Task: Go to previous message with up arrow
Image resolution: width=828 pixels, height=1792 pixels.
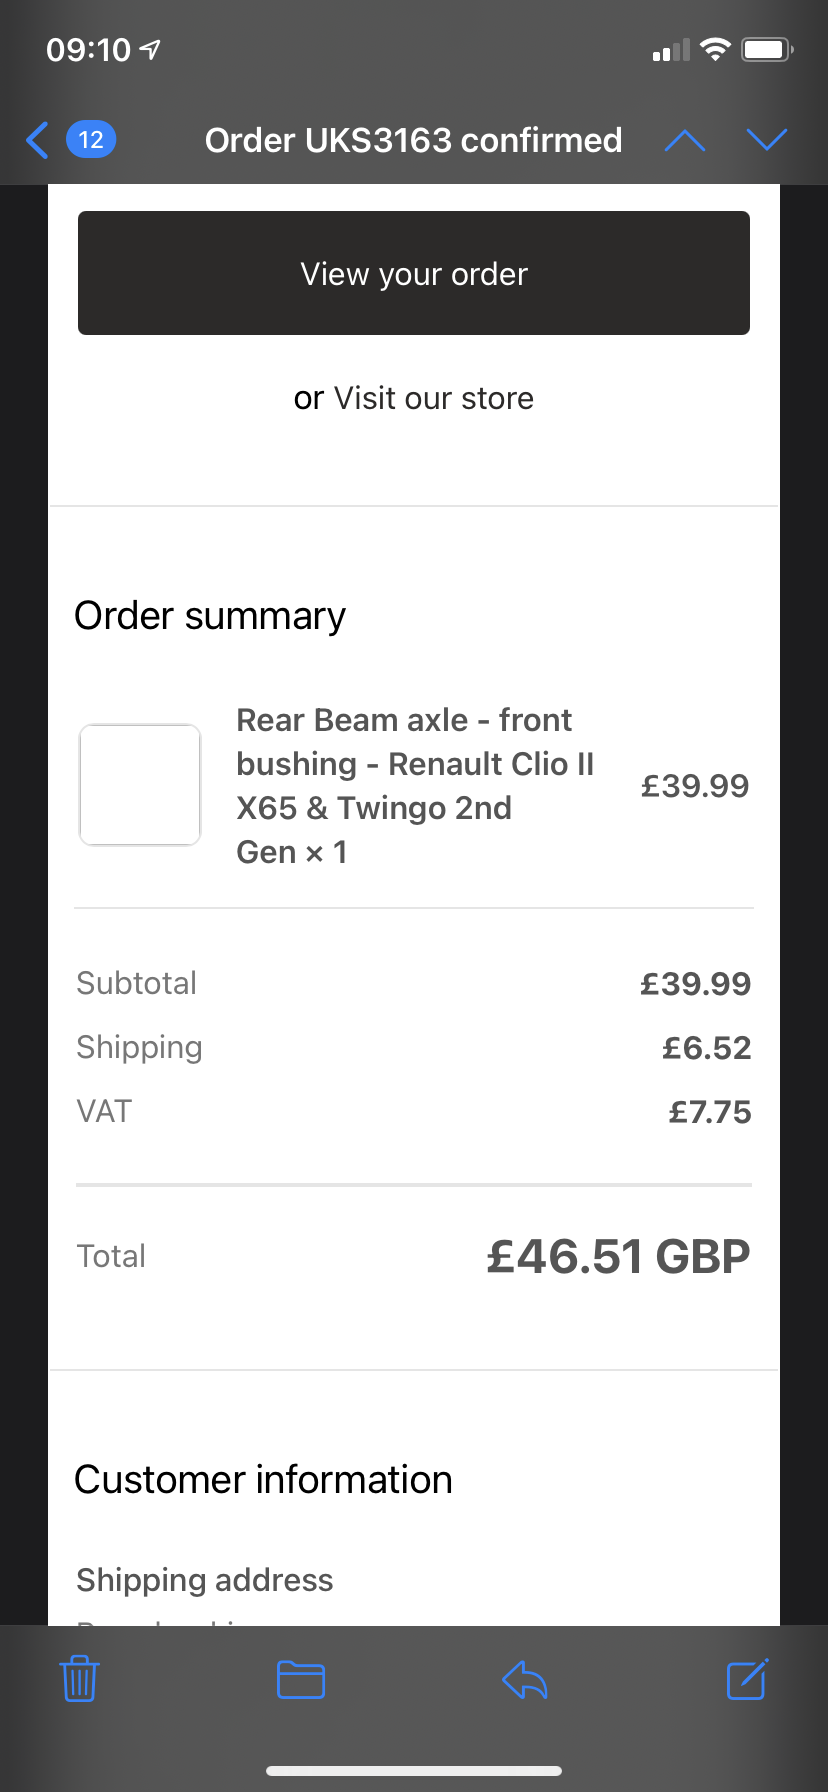Action: [685, 140]
